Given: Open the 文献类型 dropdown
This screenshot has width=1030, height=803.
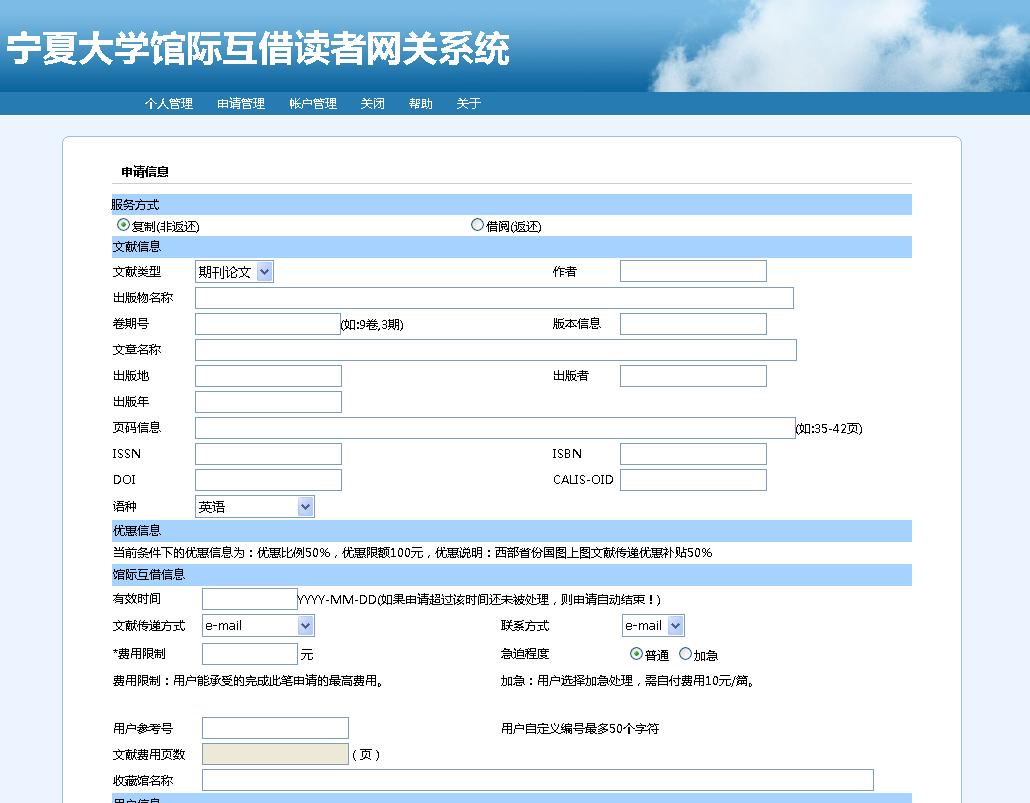Looking at the screenshot, I should (x=235, y=271).
